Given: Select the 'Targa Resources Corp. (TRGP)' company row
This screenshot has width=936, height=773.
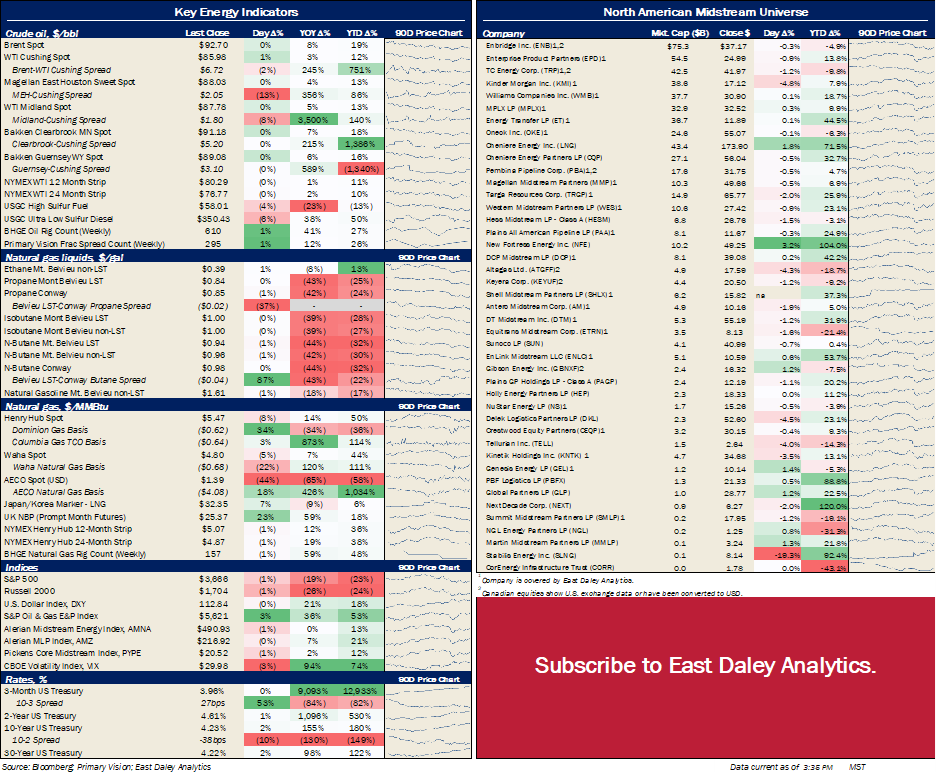Looking at the screenshot, I should (540, 195).
